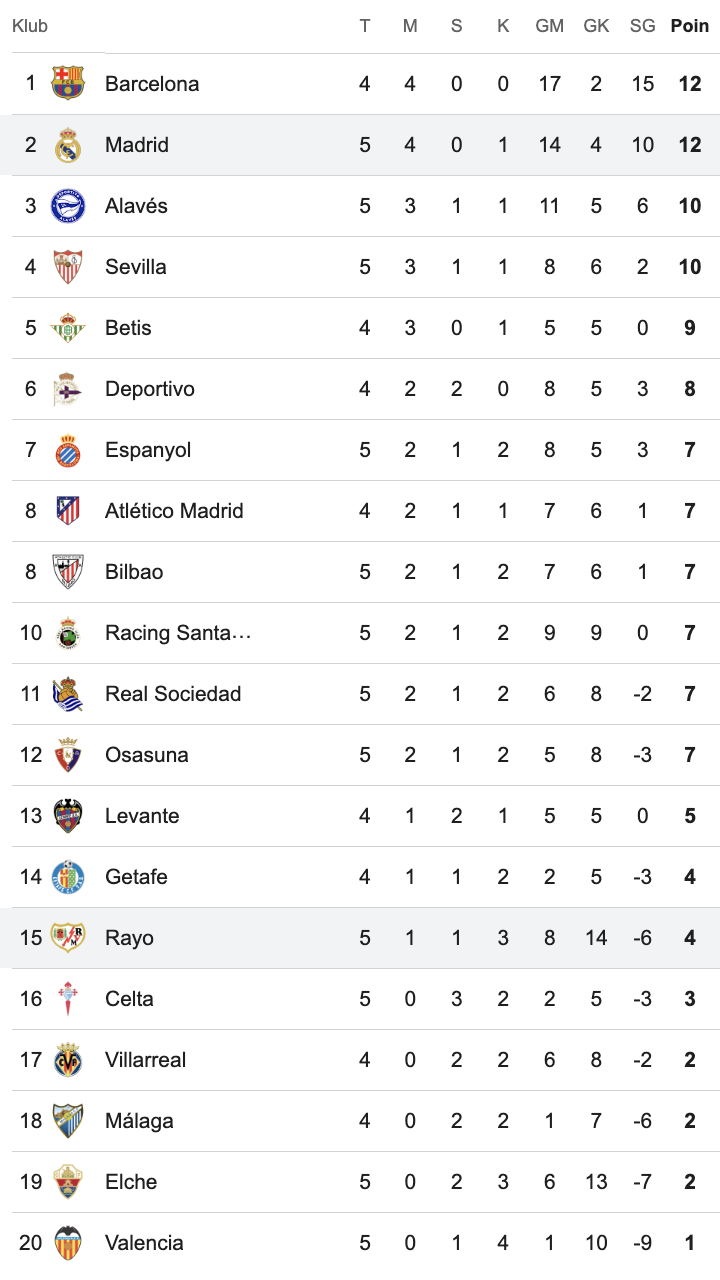720x1280 pixels.
Task: Click the Málaga club crest
Action: [x=68, y=1121]
